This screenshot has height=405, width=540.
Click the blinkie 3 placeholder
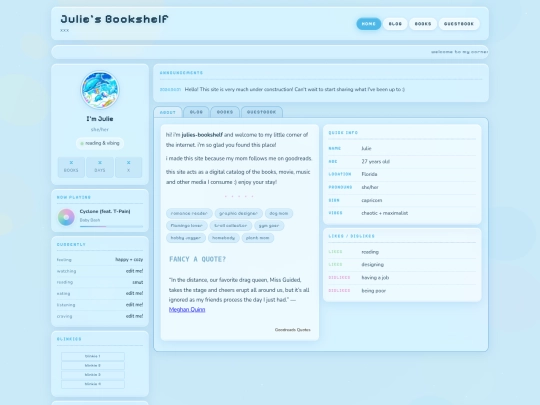click(x=93, y=375)
